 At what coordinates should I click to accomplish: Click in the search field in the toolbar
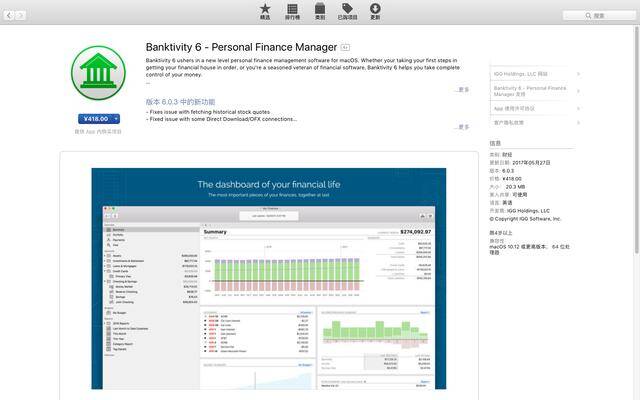point(599,16)
